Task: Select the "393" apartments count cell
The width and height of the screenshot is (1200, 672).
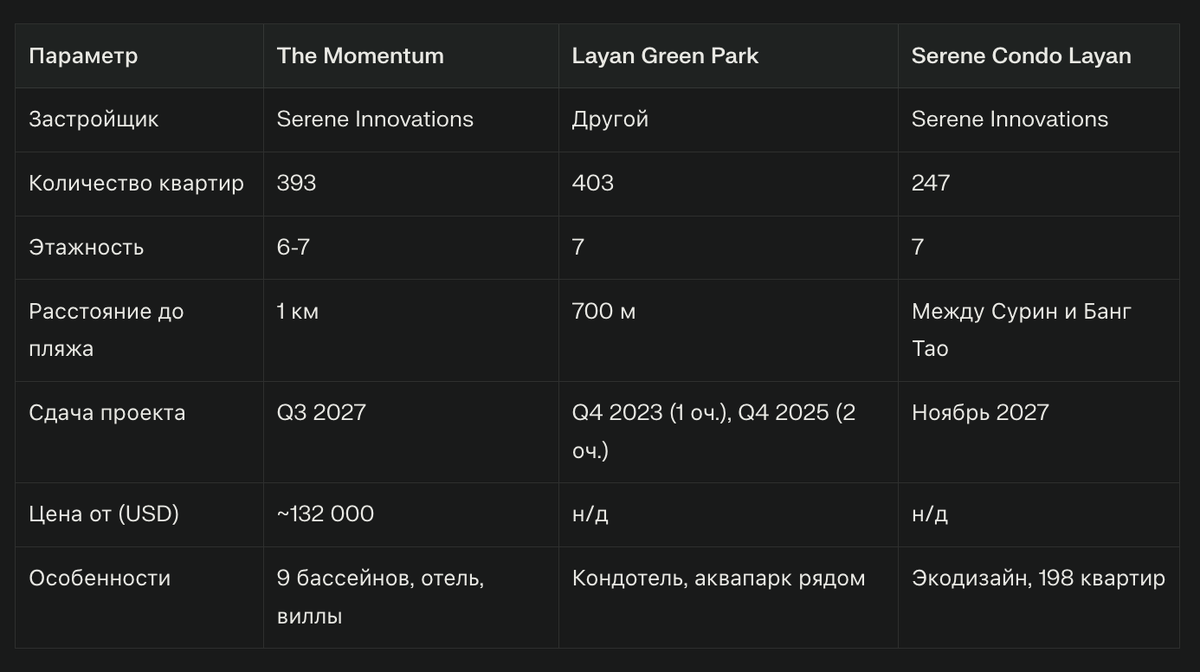Action: (296, 183)
